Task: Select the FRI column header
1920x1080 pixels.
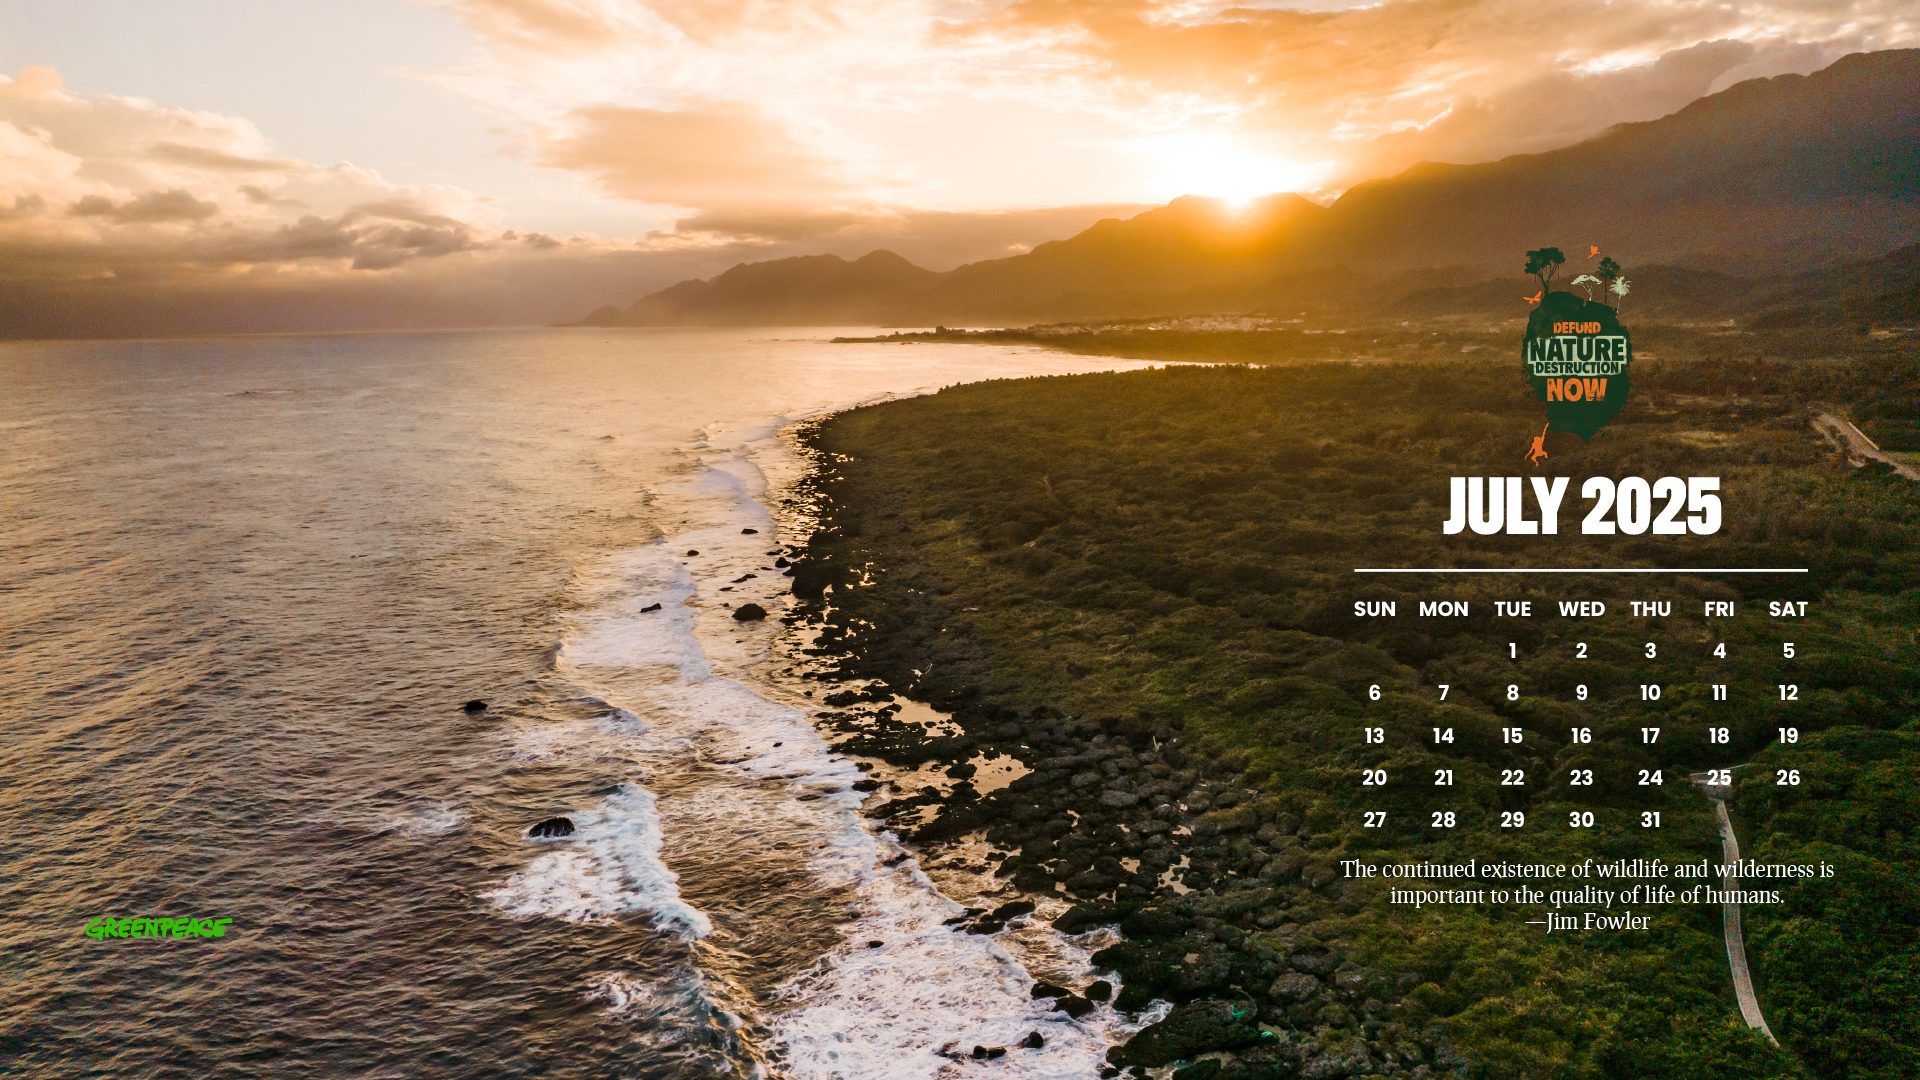Action: coord(1719,609)
